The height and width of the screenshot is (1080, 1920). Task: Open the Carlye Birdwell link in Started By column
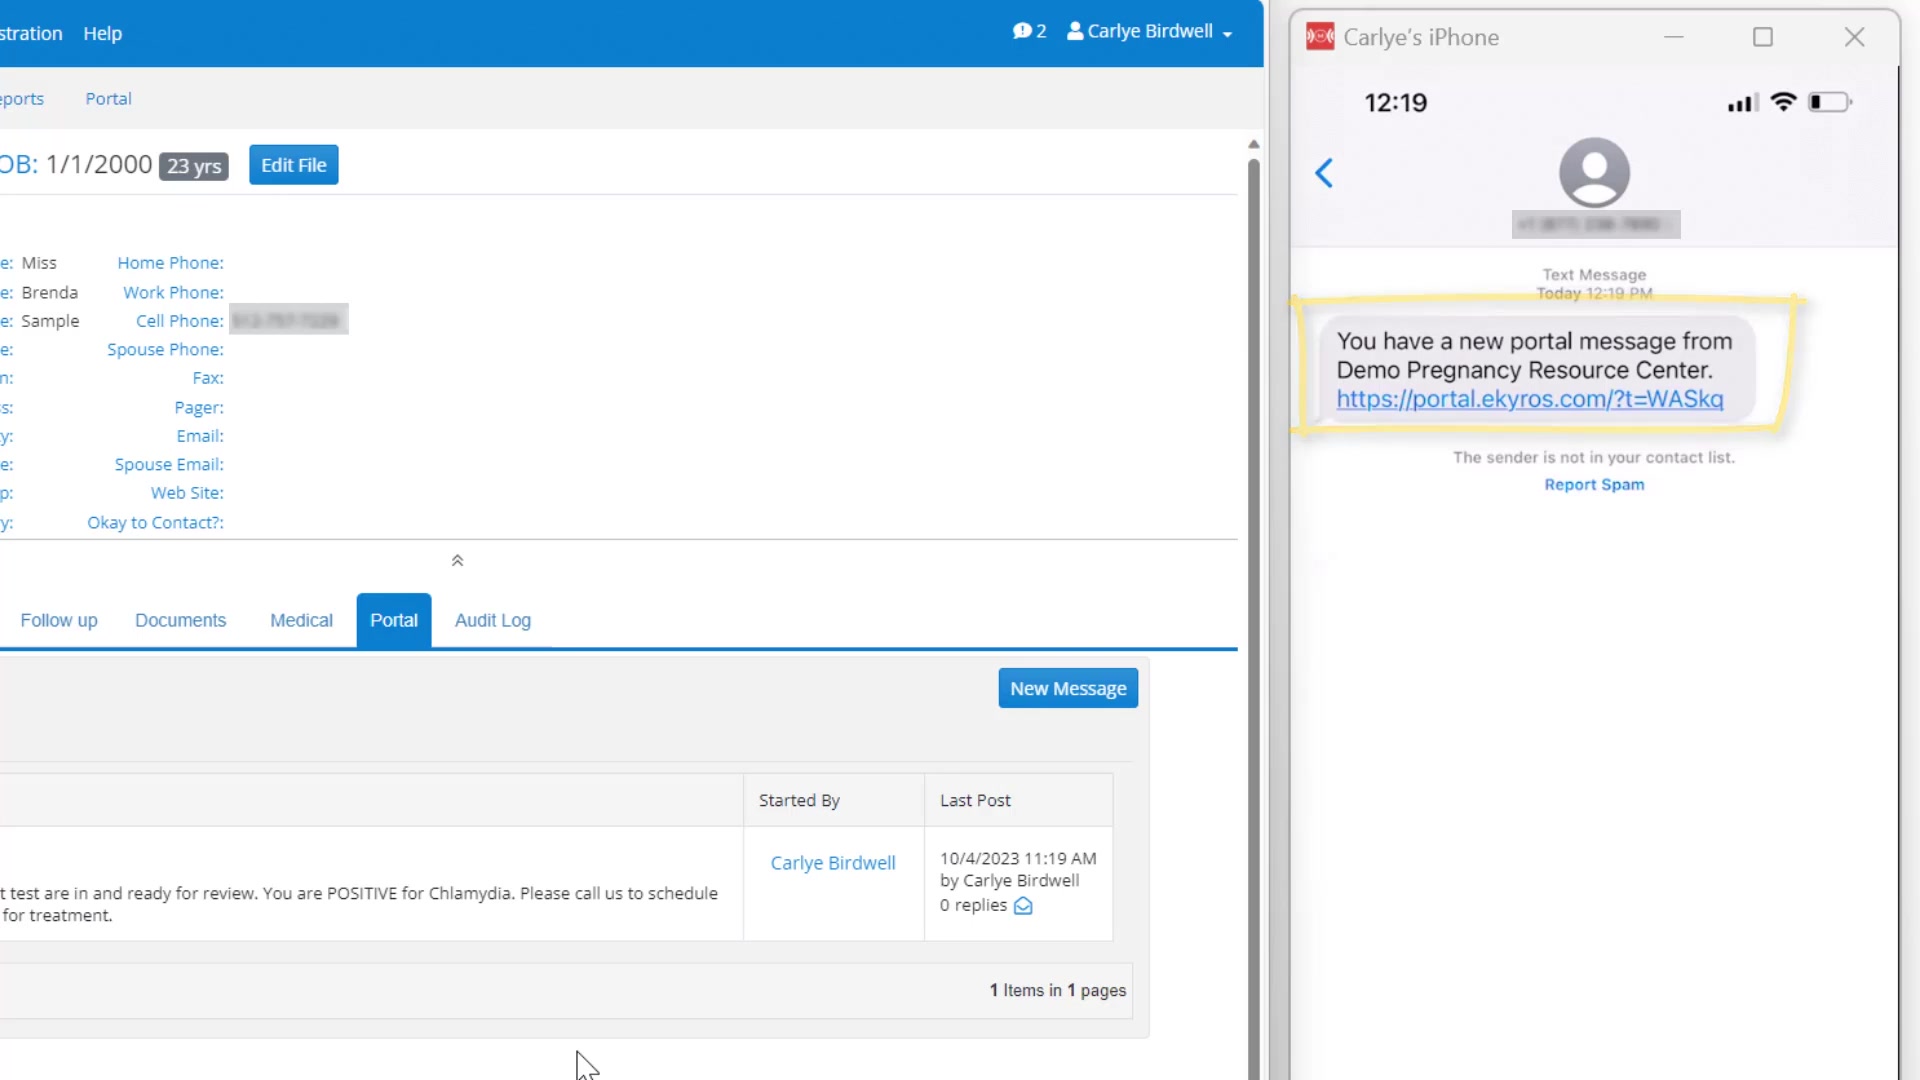(833, 863)
